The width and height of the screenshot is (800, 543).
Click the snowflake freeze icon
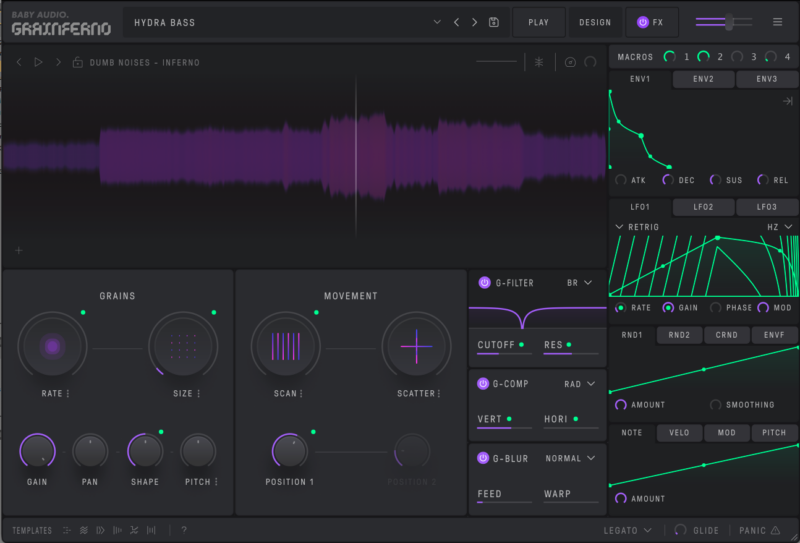click(x=539, y=62)
